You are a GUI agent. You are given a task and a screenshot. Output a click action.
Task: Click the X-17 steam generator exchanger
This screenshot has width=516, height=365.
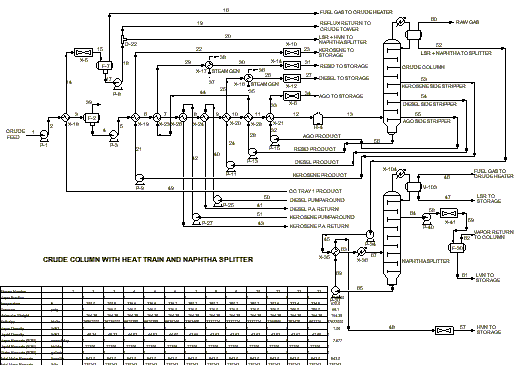(x=209, y=65)
